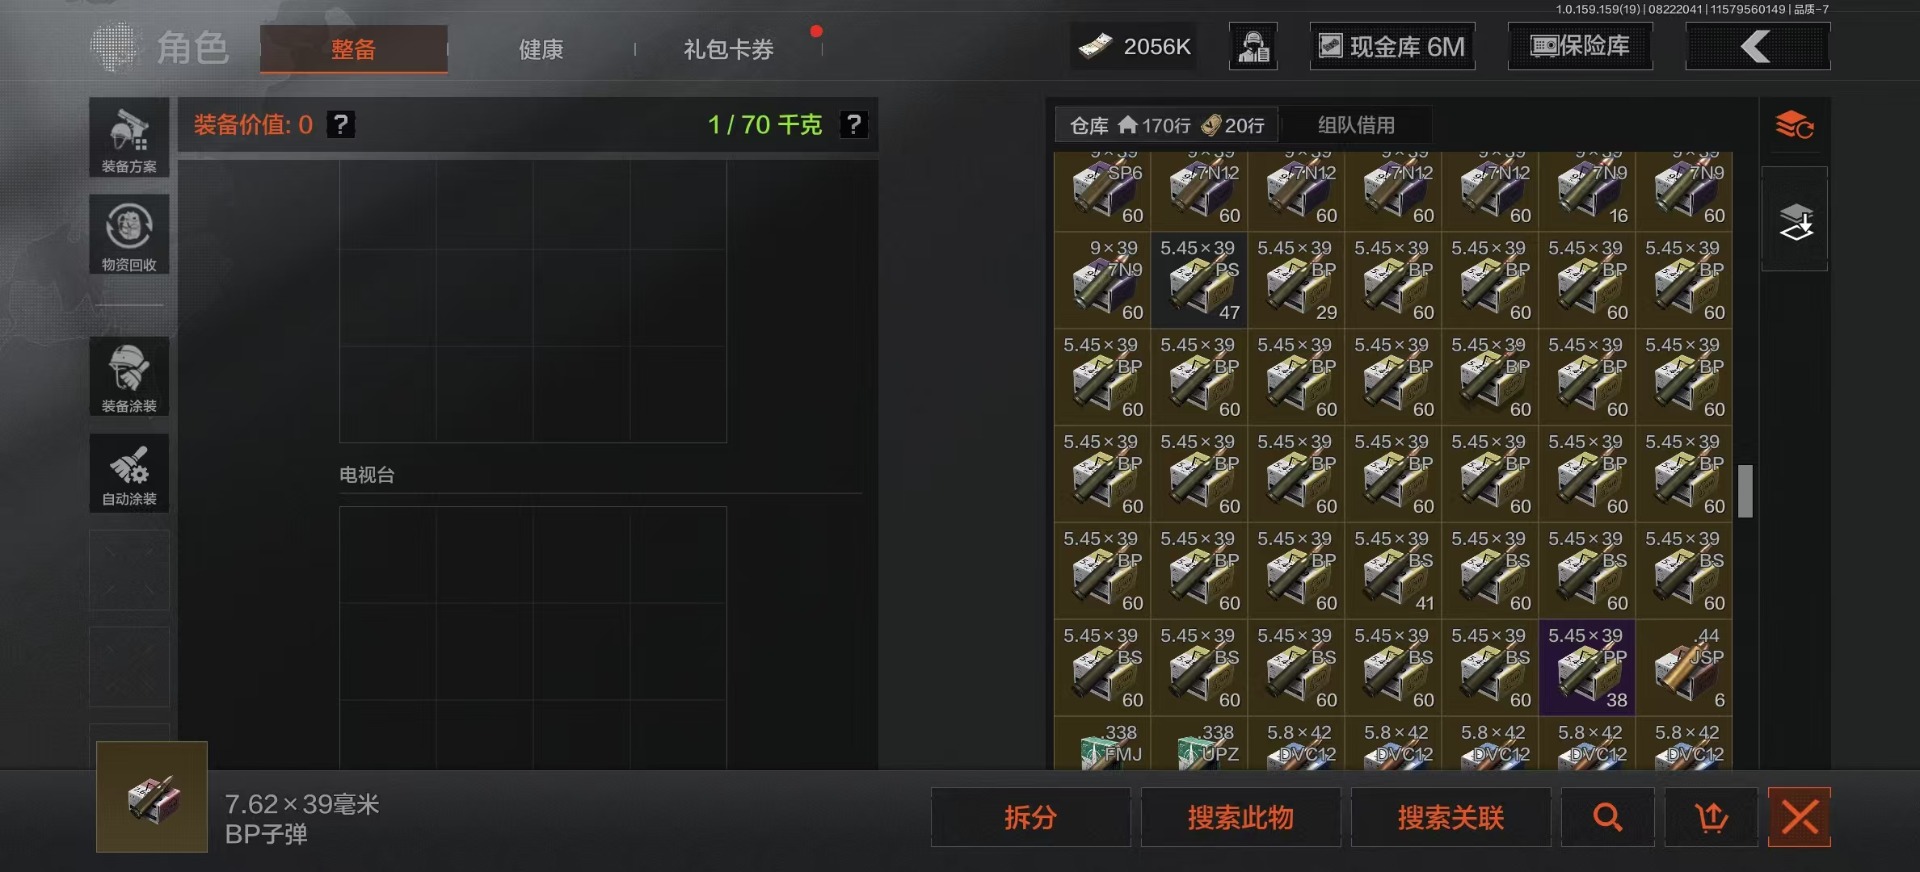Open the 保险库 safe button
The height and width of the screenshot is (872, 1920).
(x=1580, y=46)
